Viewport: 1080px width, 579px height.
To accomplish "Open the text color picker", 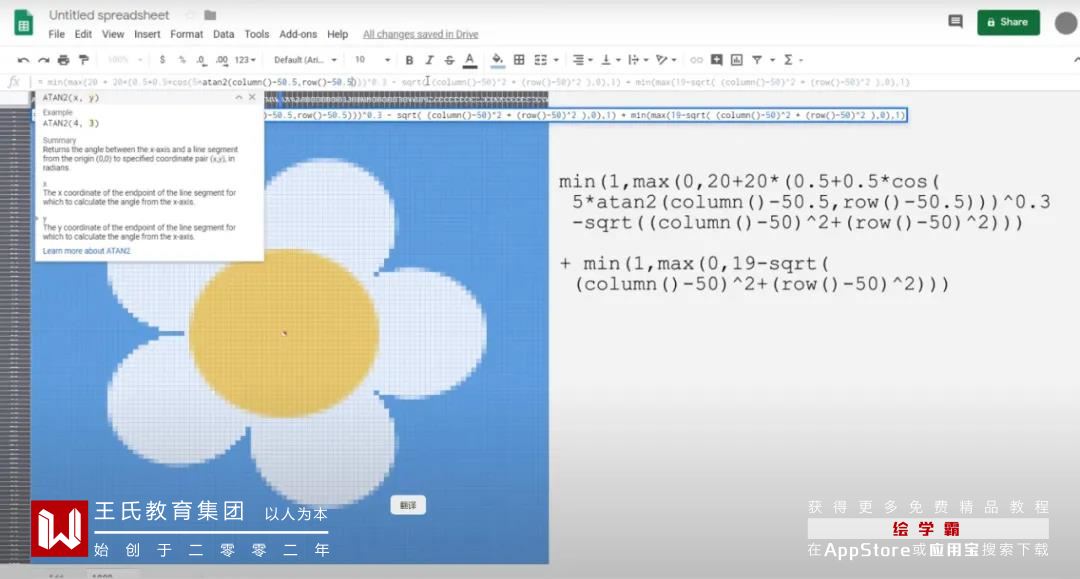I will (470, 61).
